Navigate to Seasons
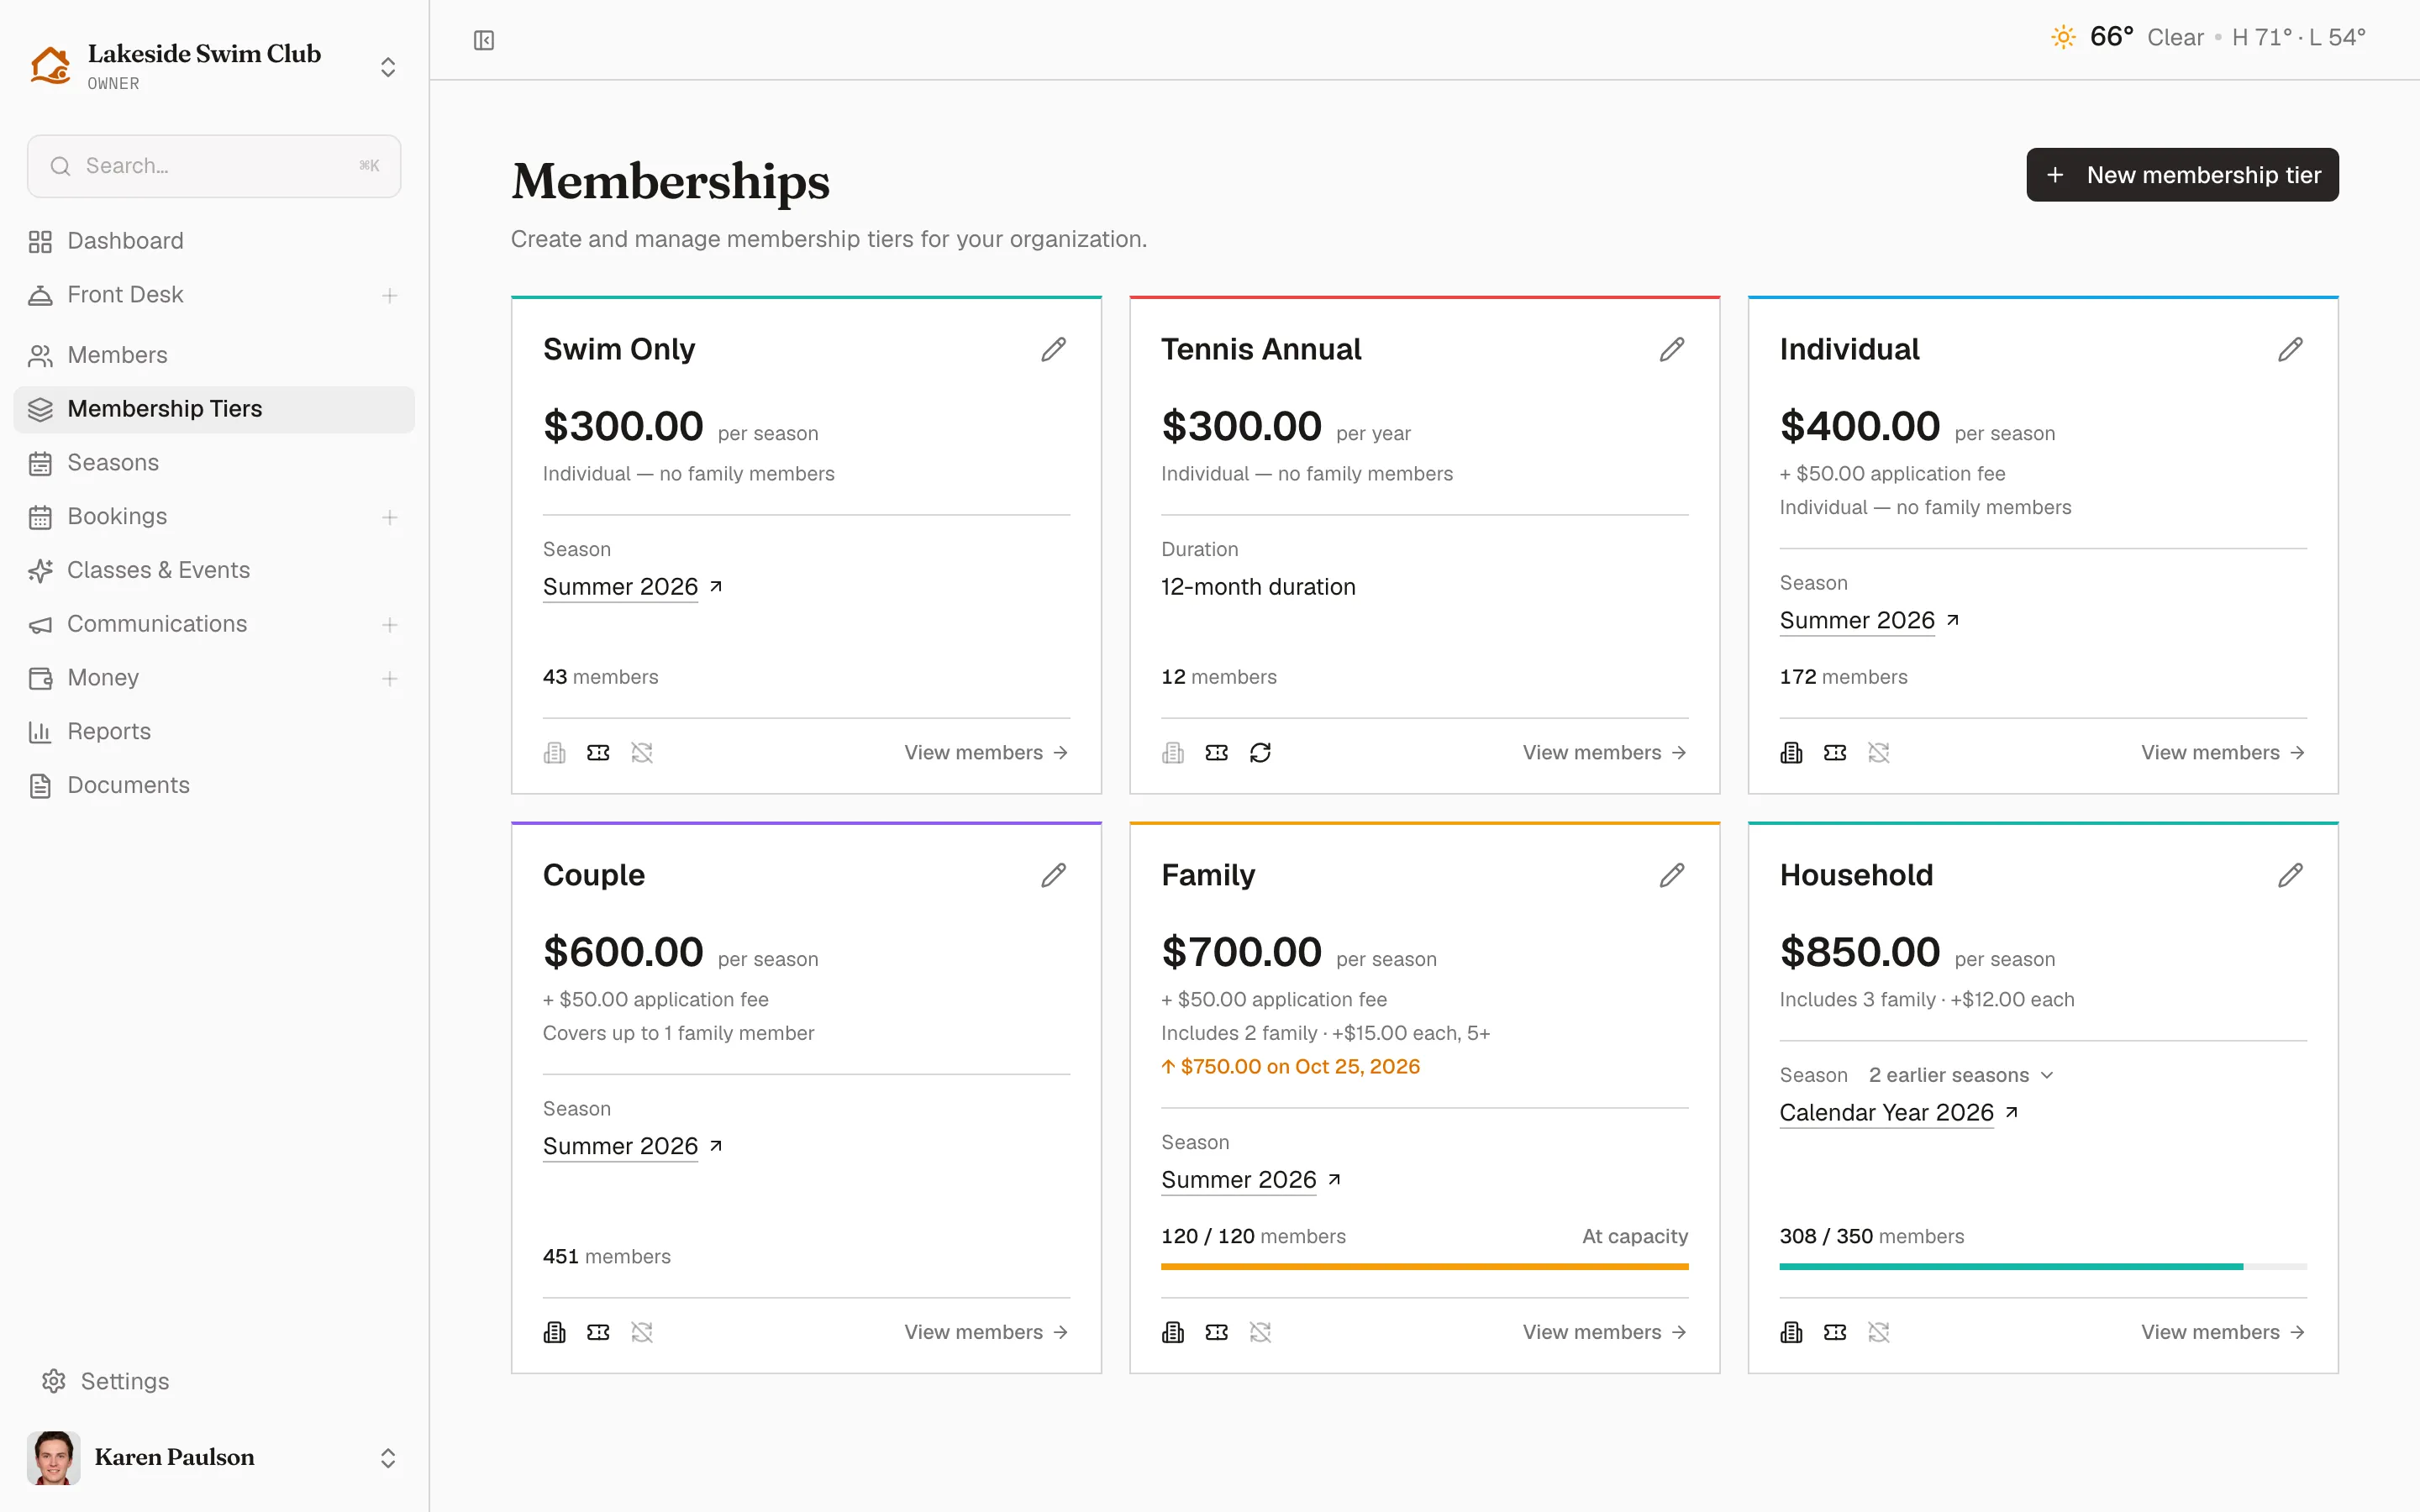The width and height of the screenshot is (2420, 1512). point(214,463)
